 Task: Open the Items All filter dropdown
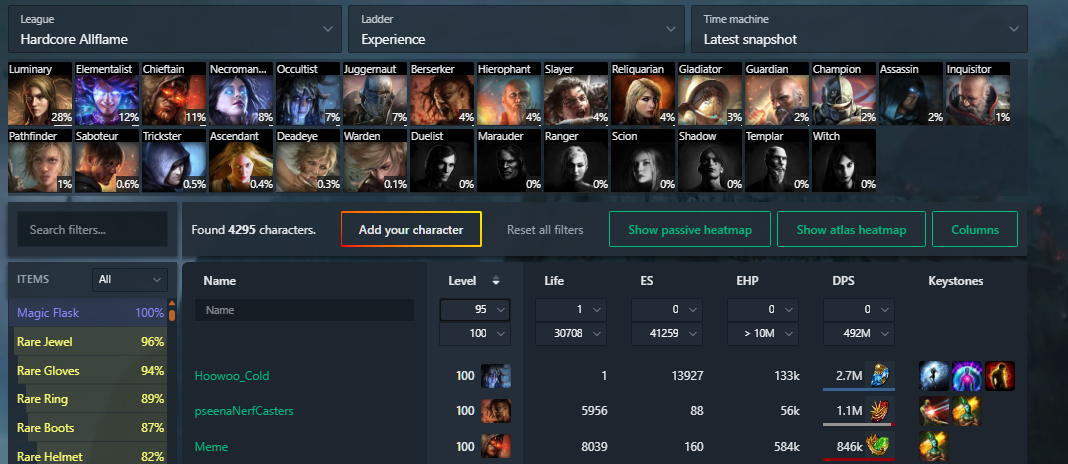[x=130, y=279]
